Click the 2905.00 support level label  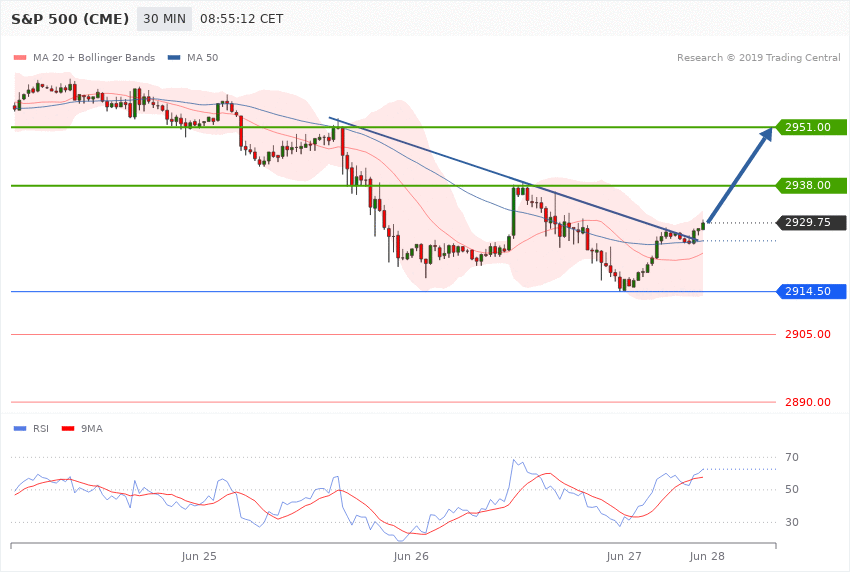(x=808, y=334)
